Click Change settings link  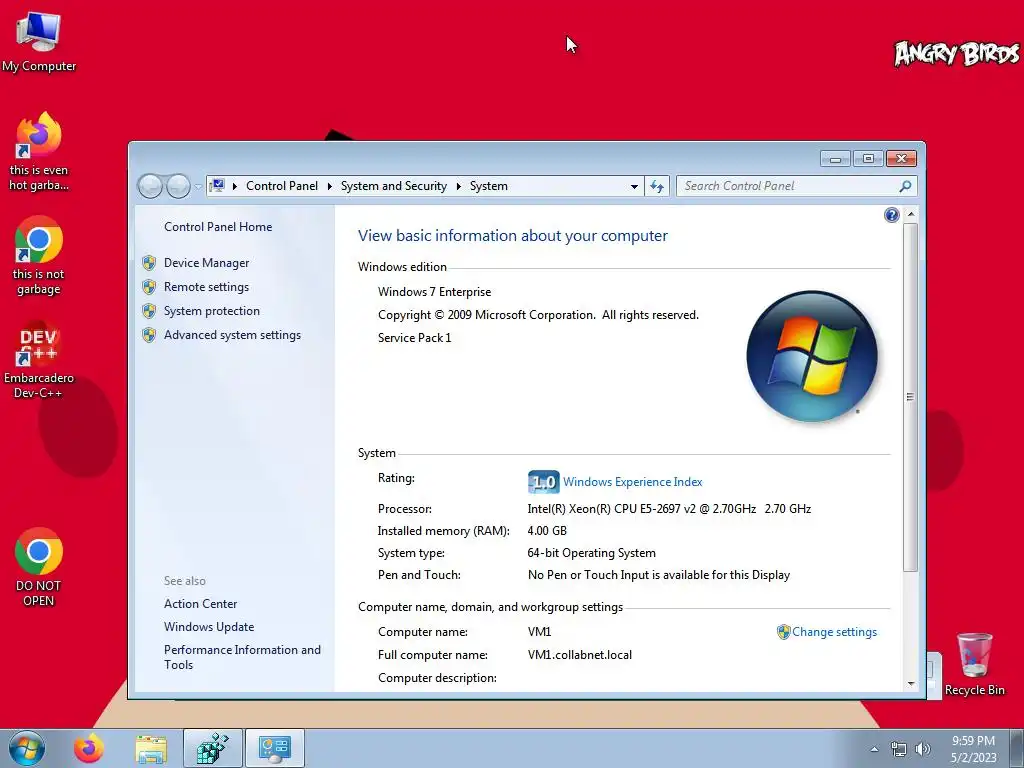point(834,632)
